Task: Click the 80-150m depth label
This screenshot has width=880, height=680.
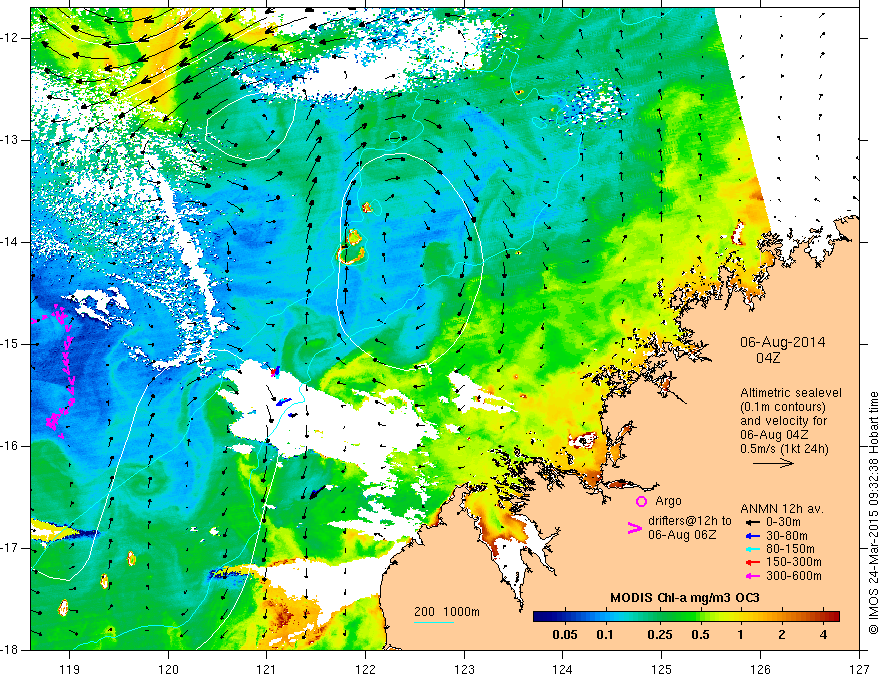Action: pyautogui.click(x=790, y=549)
